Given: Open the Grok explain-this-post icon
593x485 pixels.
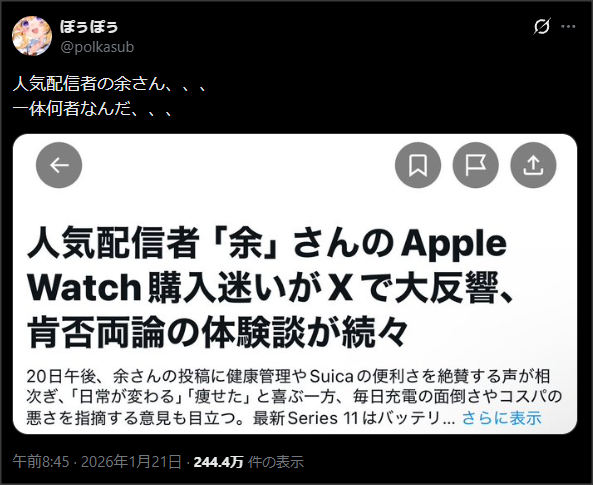Looking at the screenshot, I should (x=542, y=26).
